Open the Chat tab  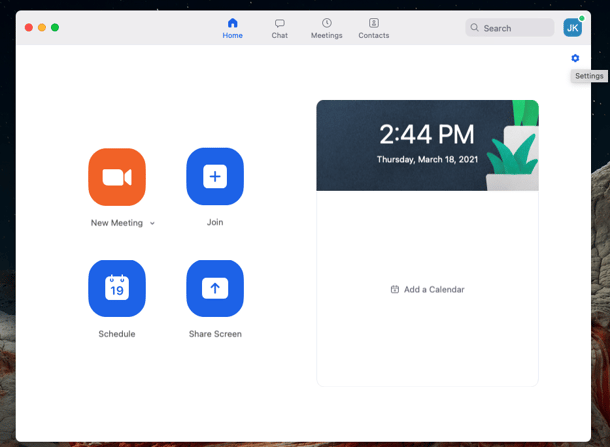click(x=279, y=28)
